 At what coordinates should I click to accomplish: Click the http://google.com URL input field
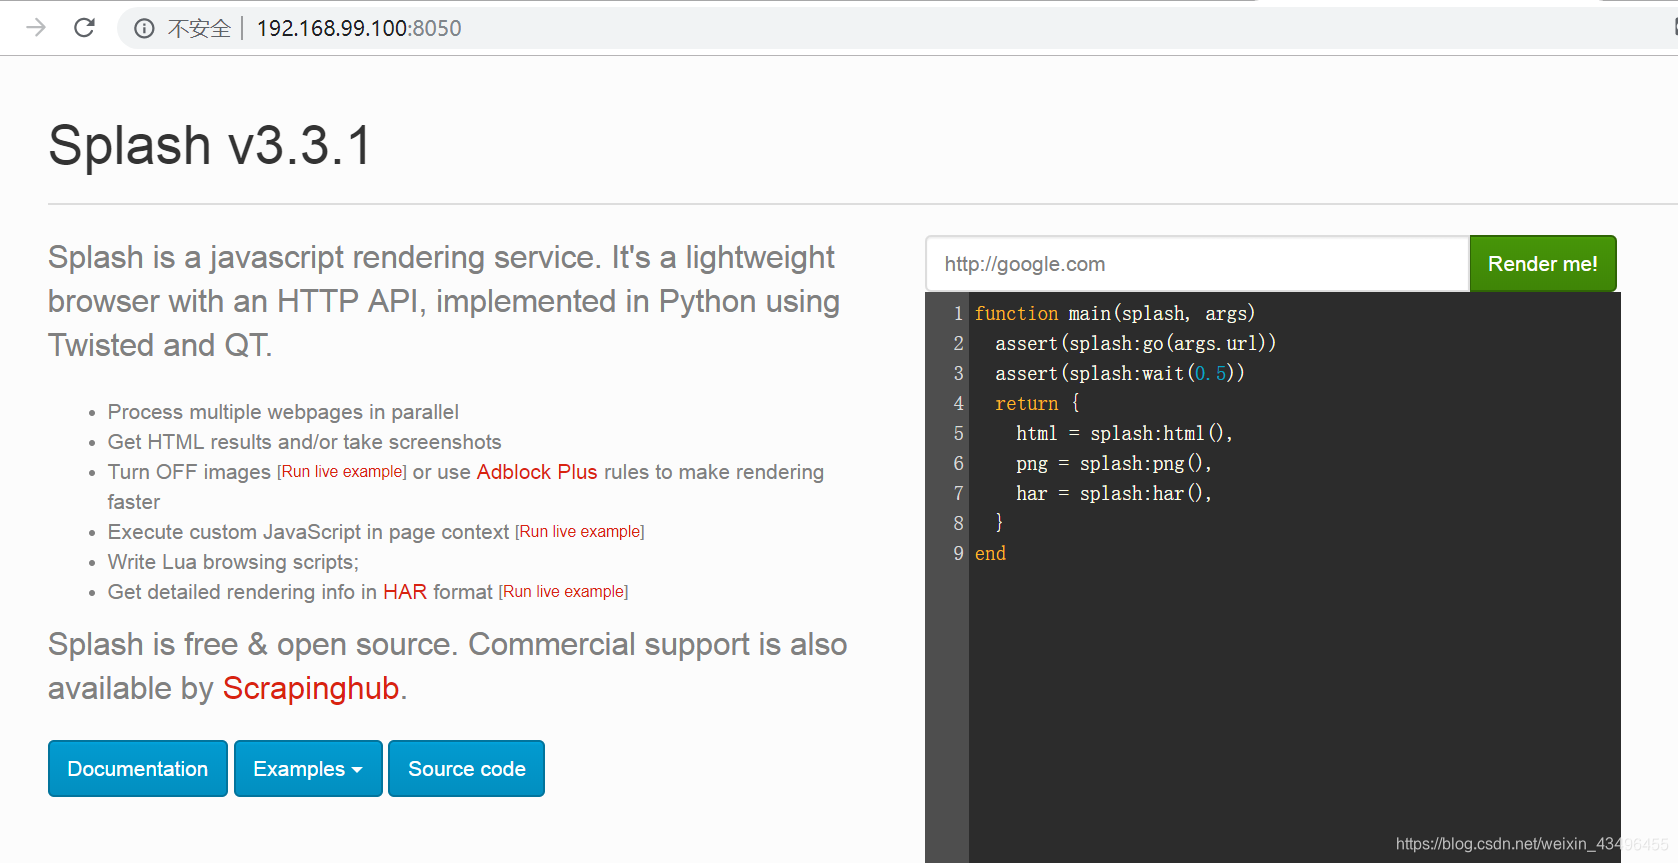click(1197, 264)
